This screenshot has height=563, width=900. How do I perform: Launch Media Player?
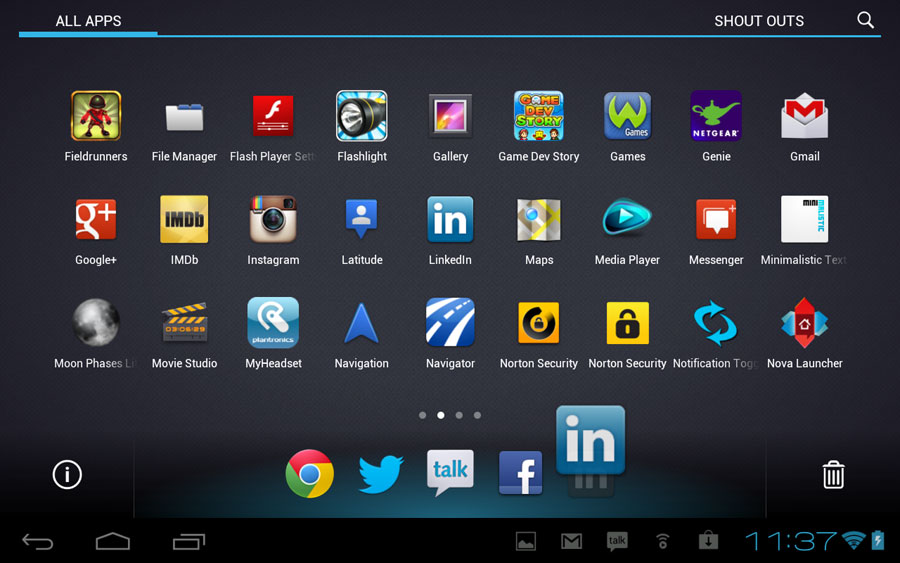(x=627, y=218)
